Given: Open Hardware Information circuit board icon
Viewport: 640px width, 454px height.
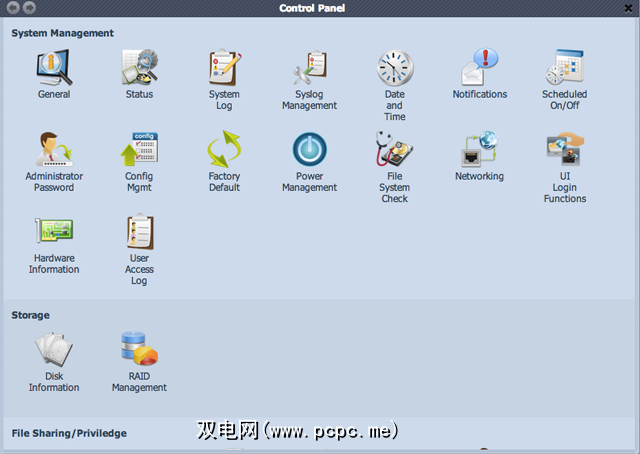Looking at the screenshot, I should 54,231.
